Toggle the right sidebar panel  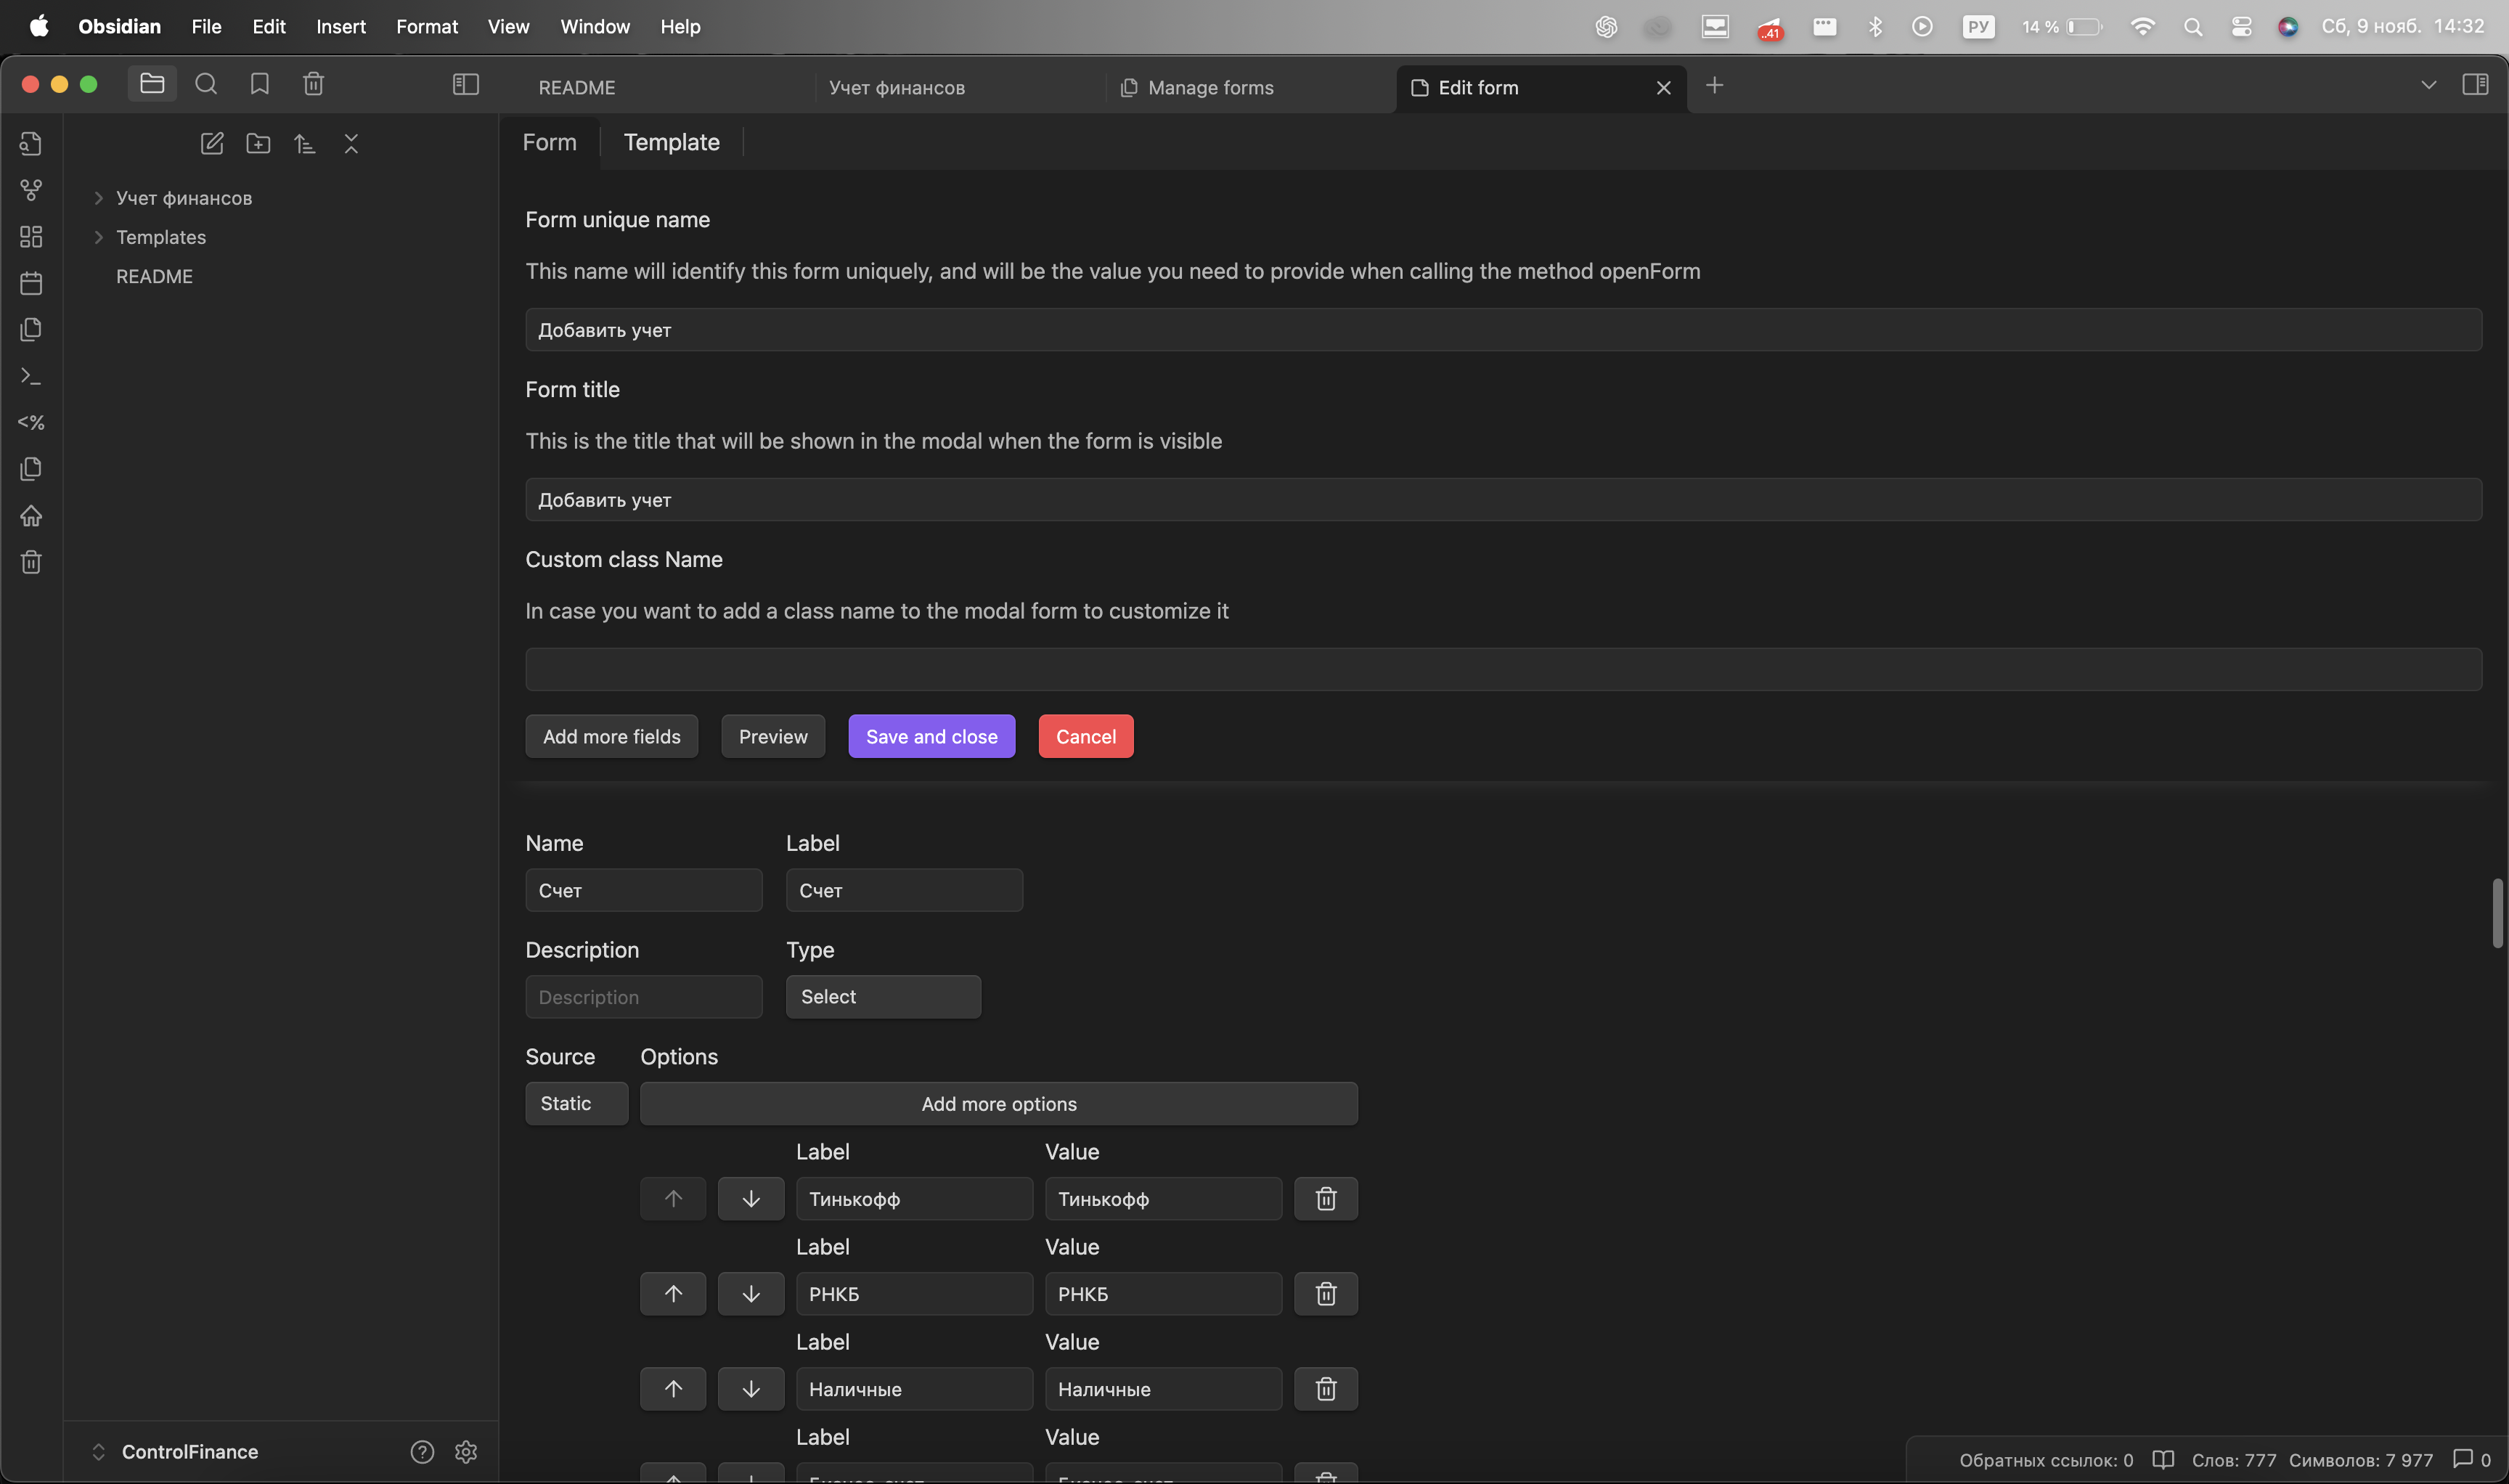pyautogui.click(x=2475, y=85)
